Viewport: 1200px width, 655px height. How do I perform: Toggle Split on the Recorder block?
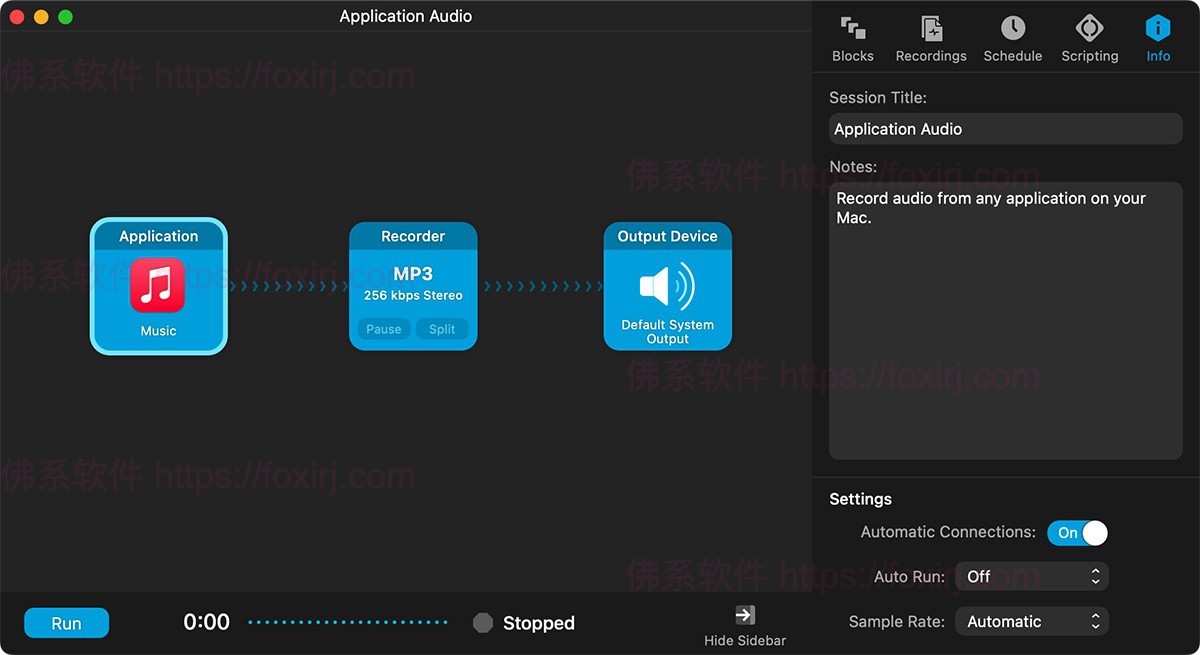point(443,328)
